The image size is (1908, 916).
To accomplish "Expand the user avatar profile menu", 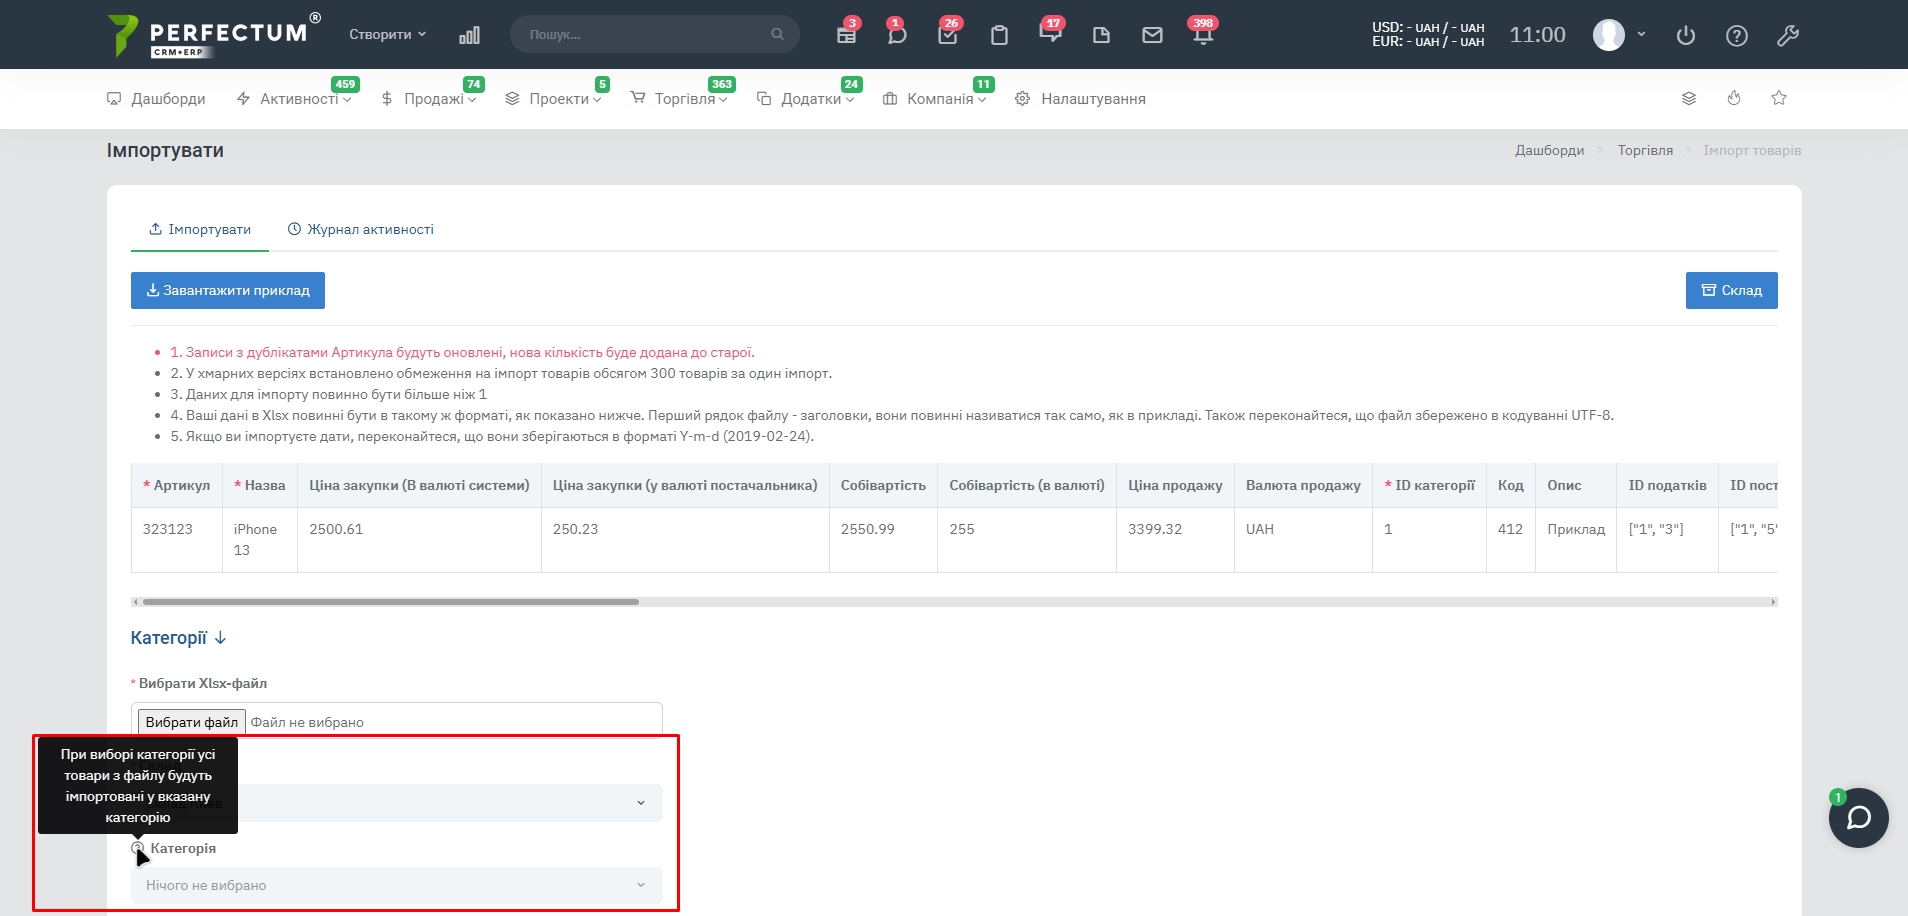I will click(1618, 35).
